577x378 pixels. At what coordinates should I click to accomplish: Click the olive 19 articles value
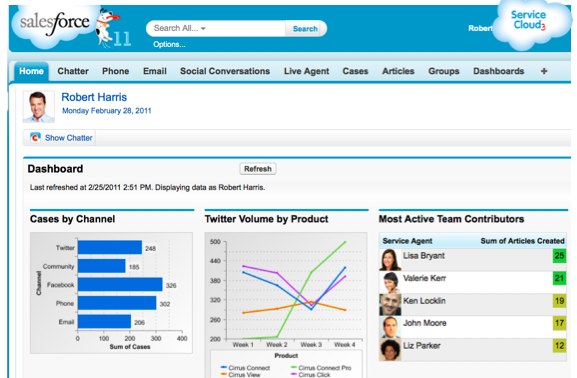[x=559, y=301]
